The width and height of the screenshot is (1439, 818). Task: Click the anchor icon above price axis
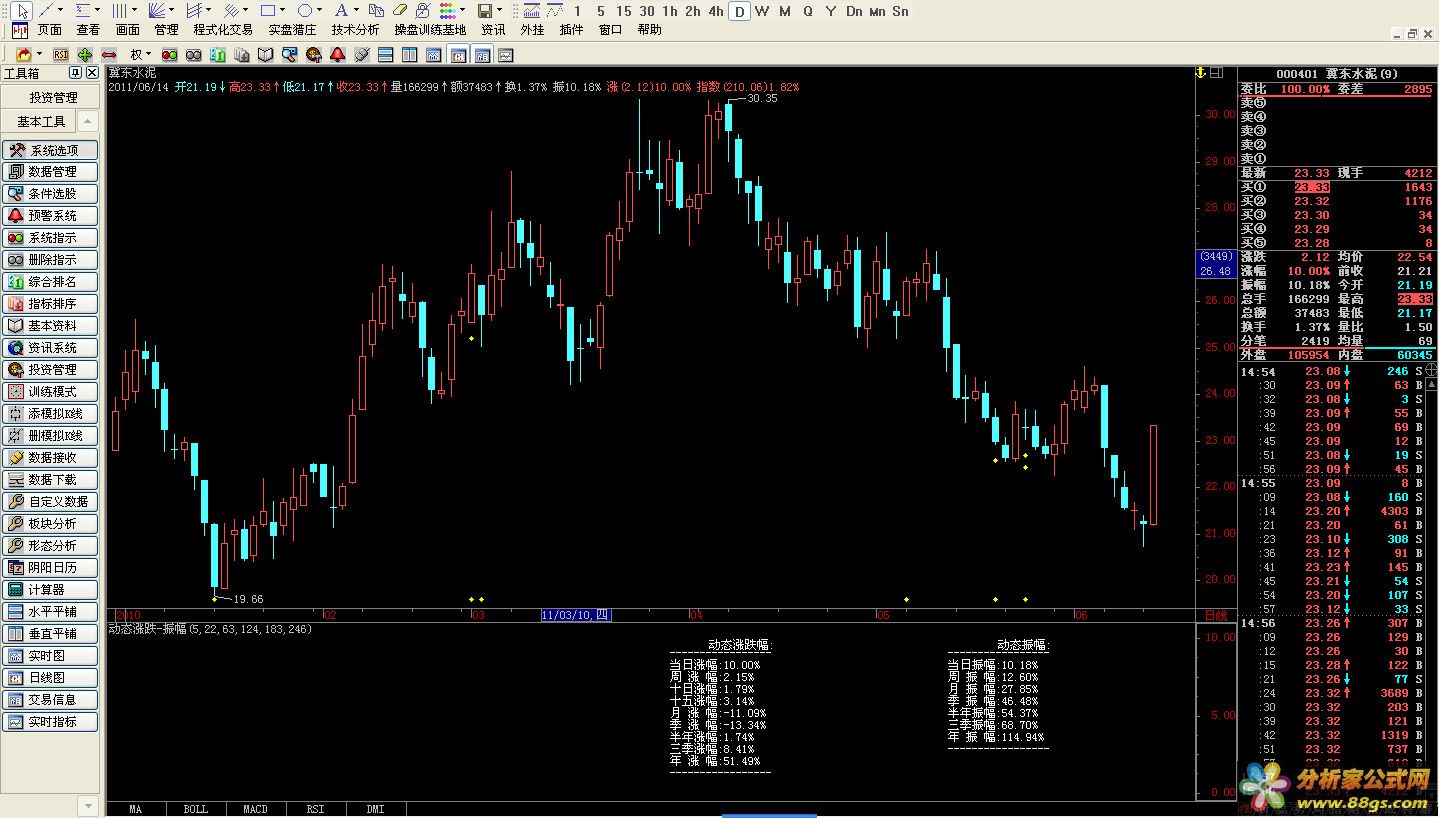click(1200, 73)
